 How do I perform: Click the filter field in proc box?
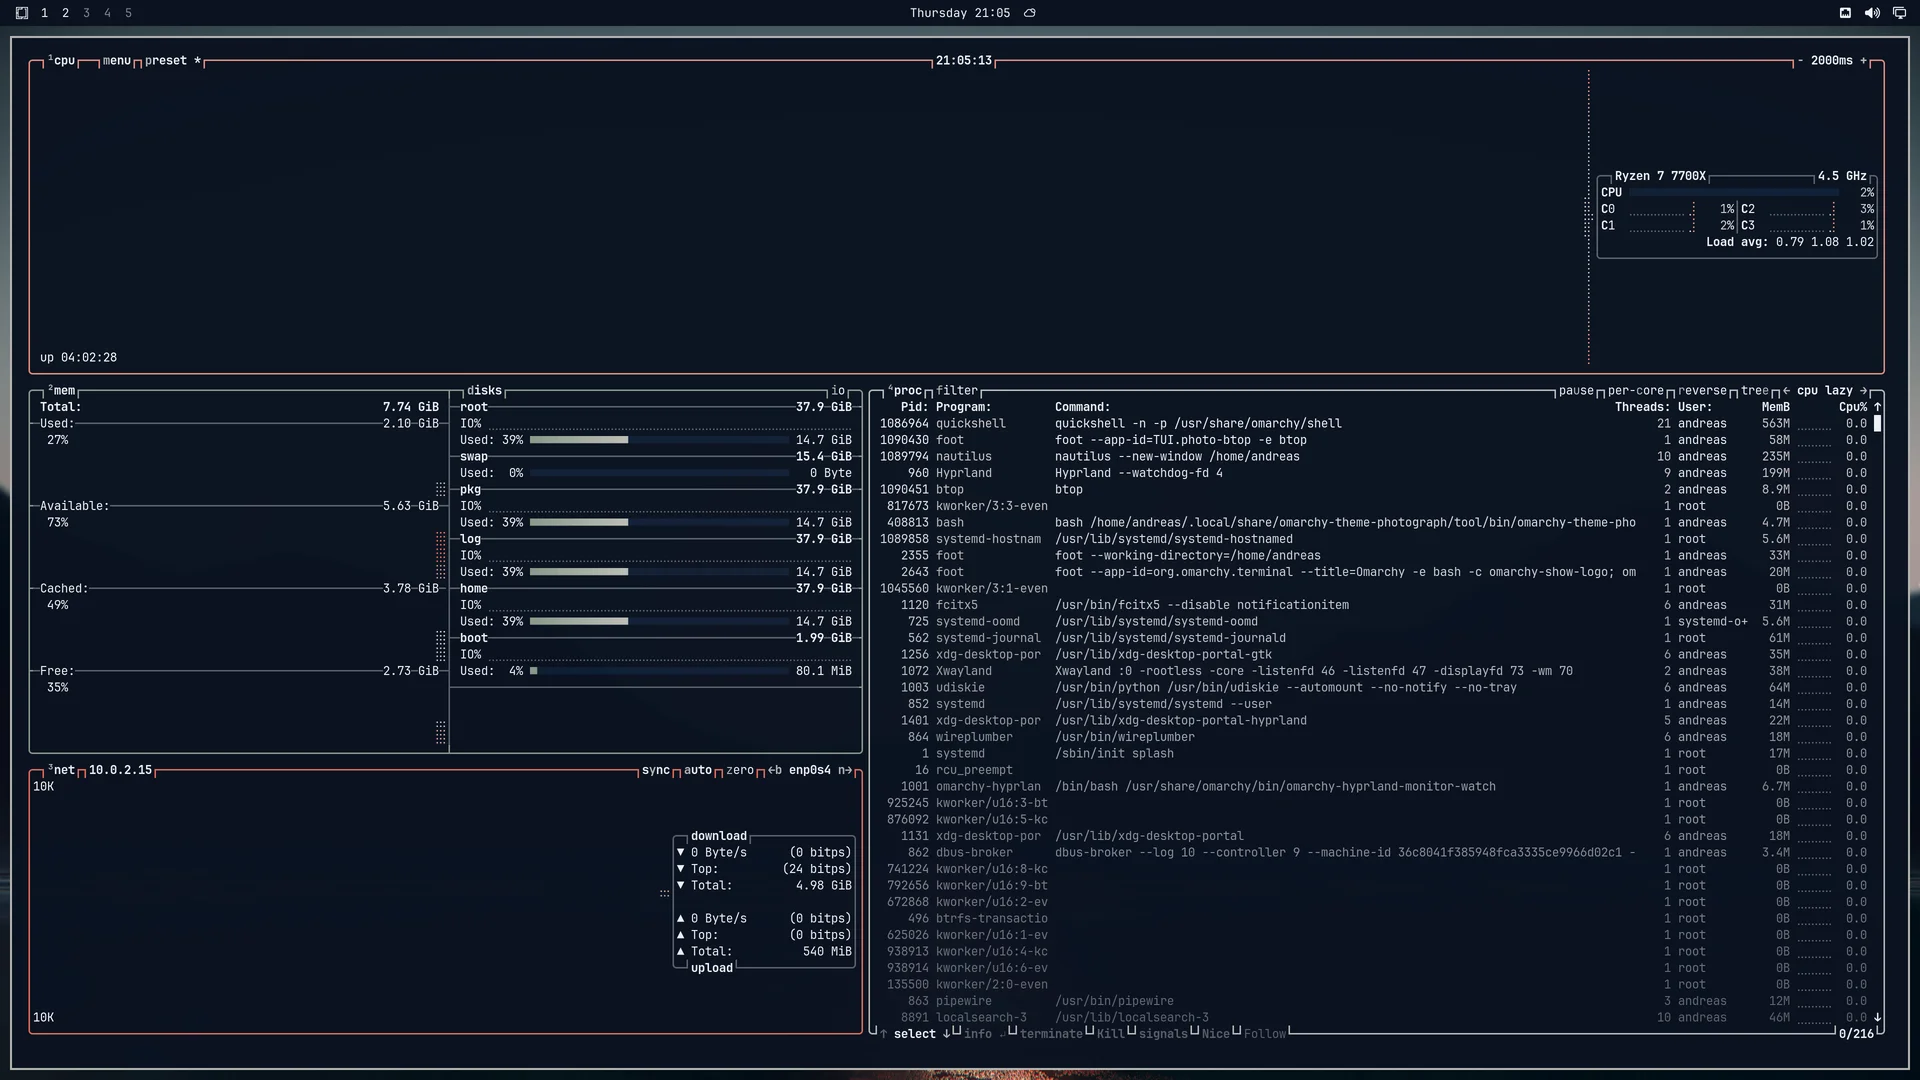[x=957, y=391]
